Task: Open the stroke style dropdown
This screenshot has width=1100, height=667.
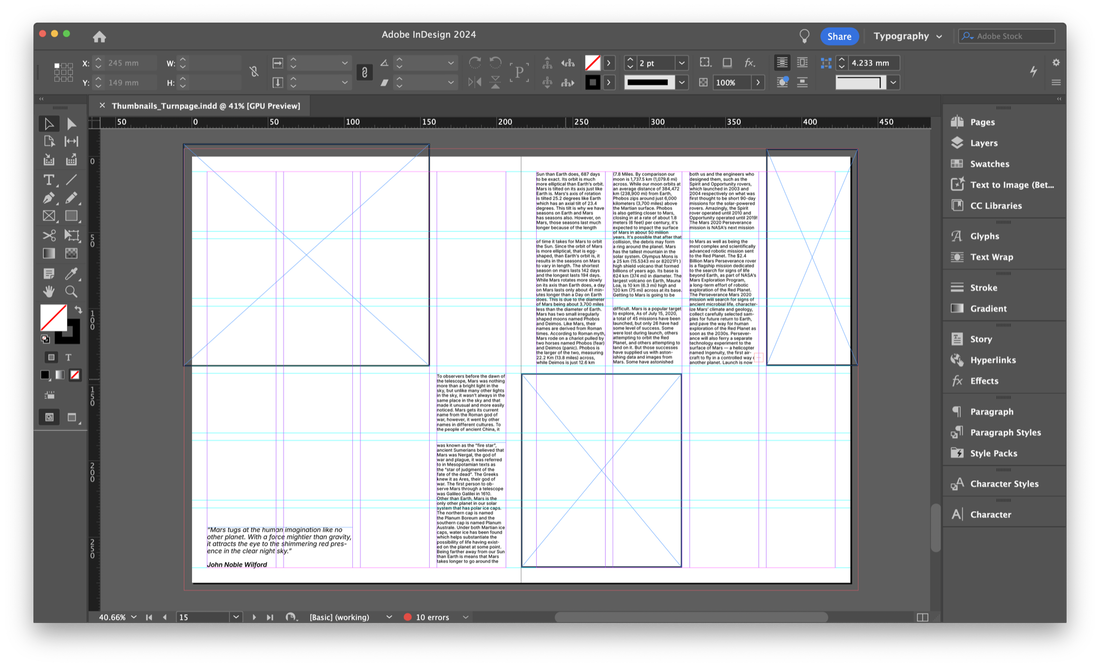Action: (681, 82)
